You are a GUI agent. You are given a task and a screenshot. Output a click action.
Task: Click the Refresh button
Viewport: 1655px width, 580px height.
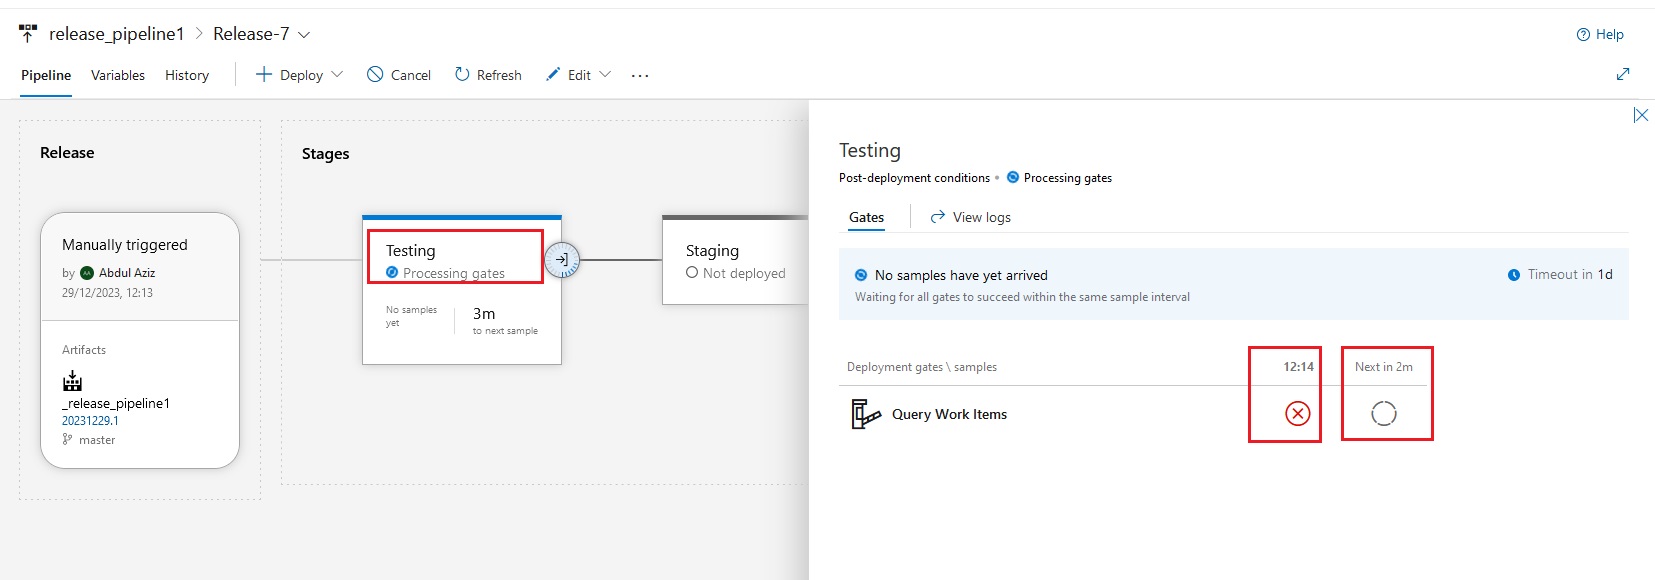click(x=488, y=75)
